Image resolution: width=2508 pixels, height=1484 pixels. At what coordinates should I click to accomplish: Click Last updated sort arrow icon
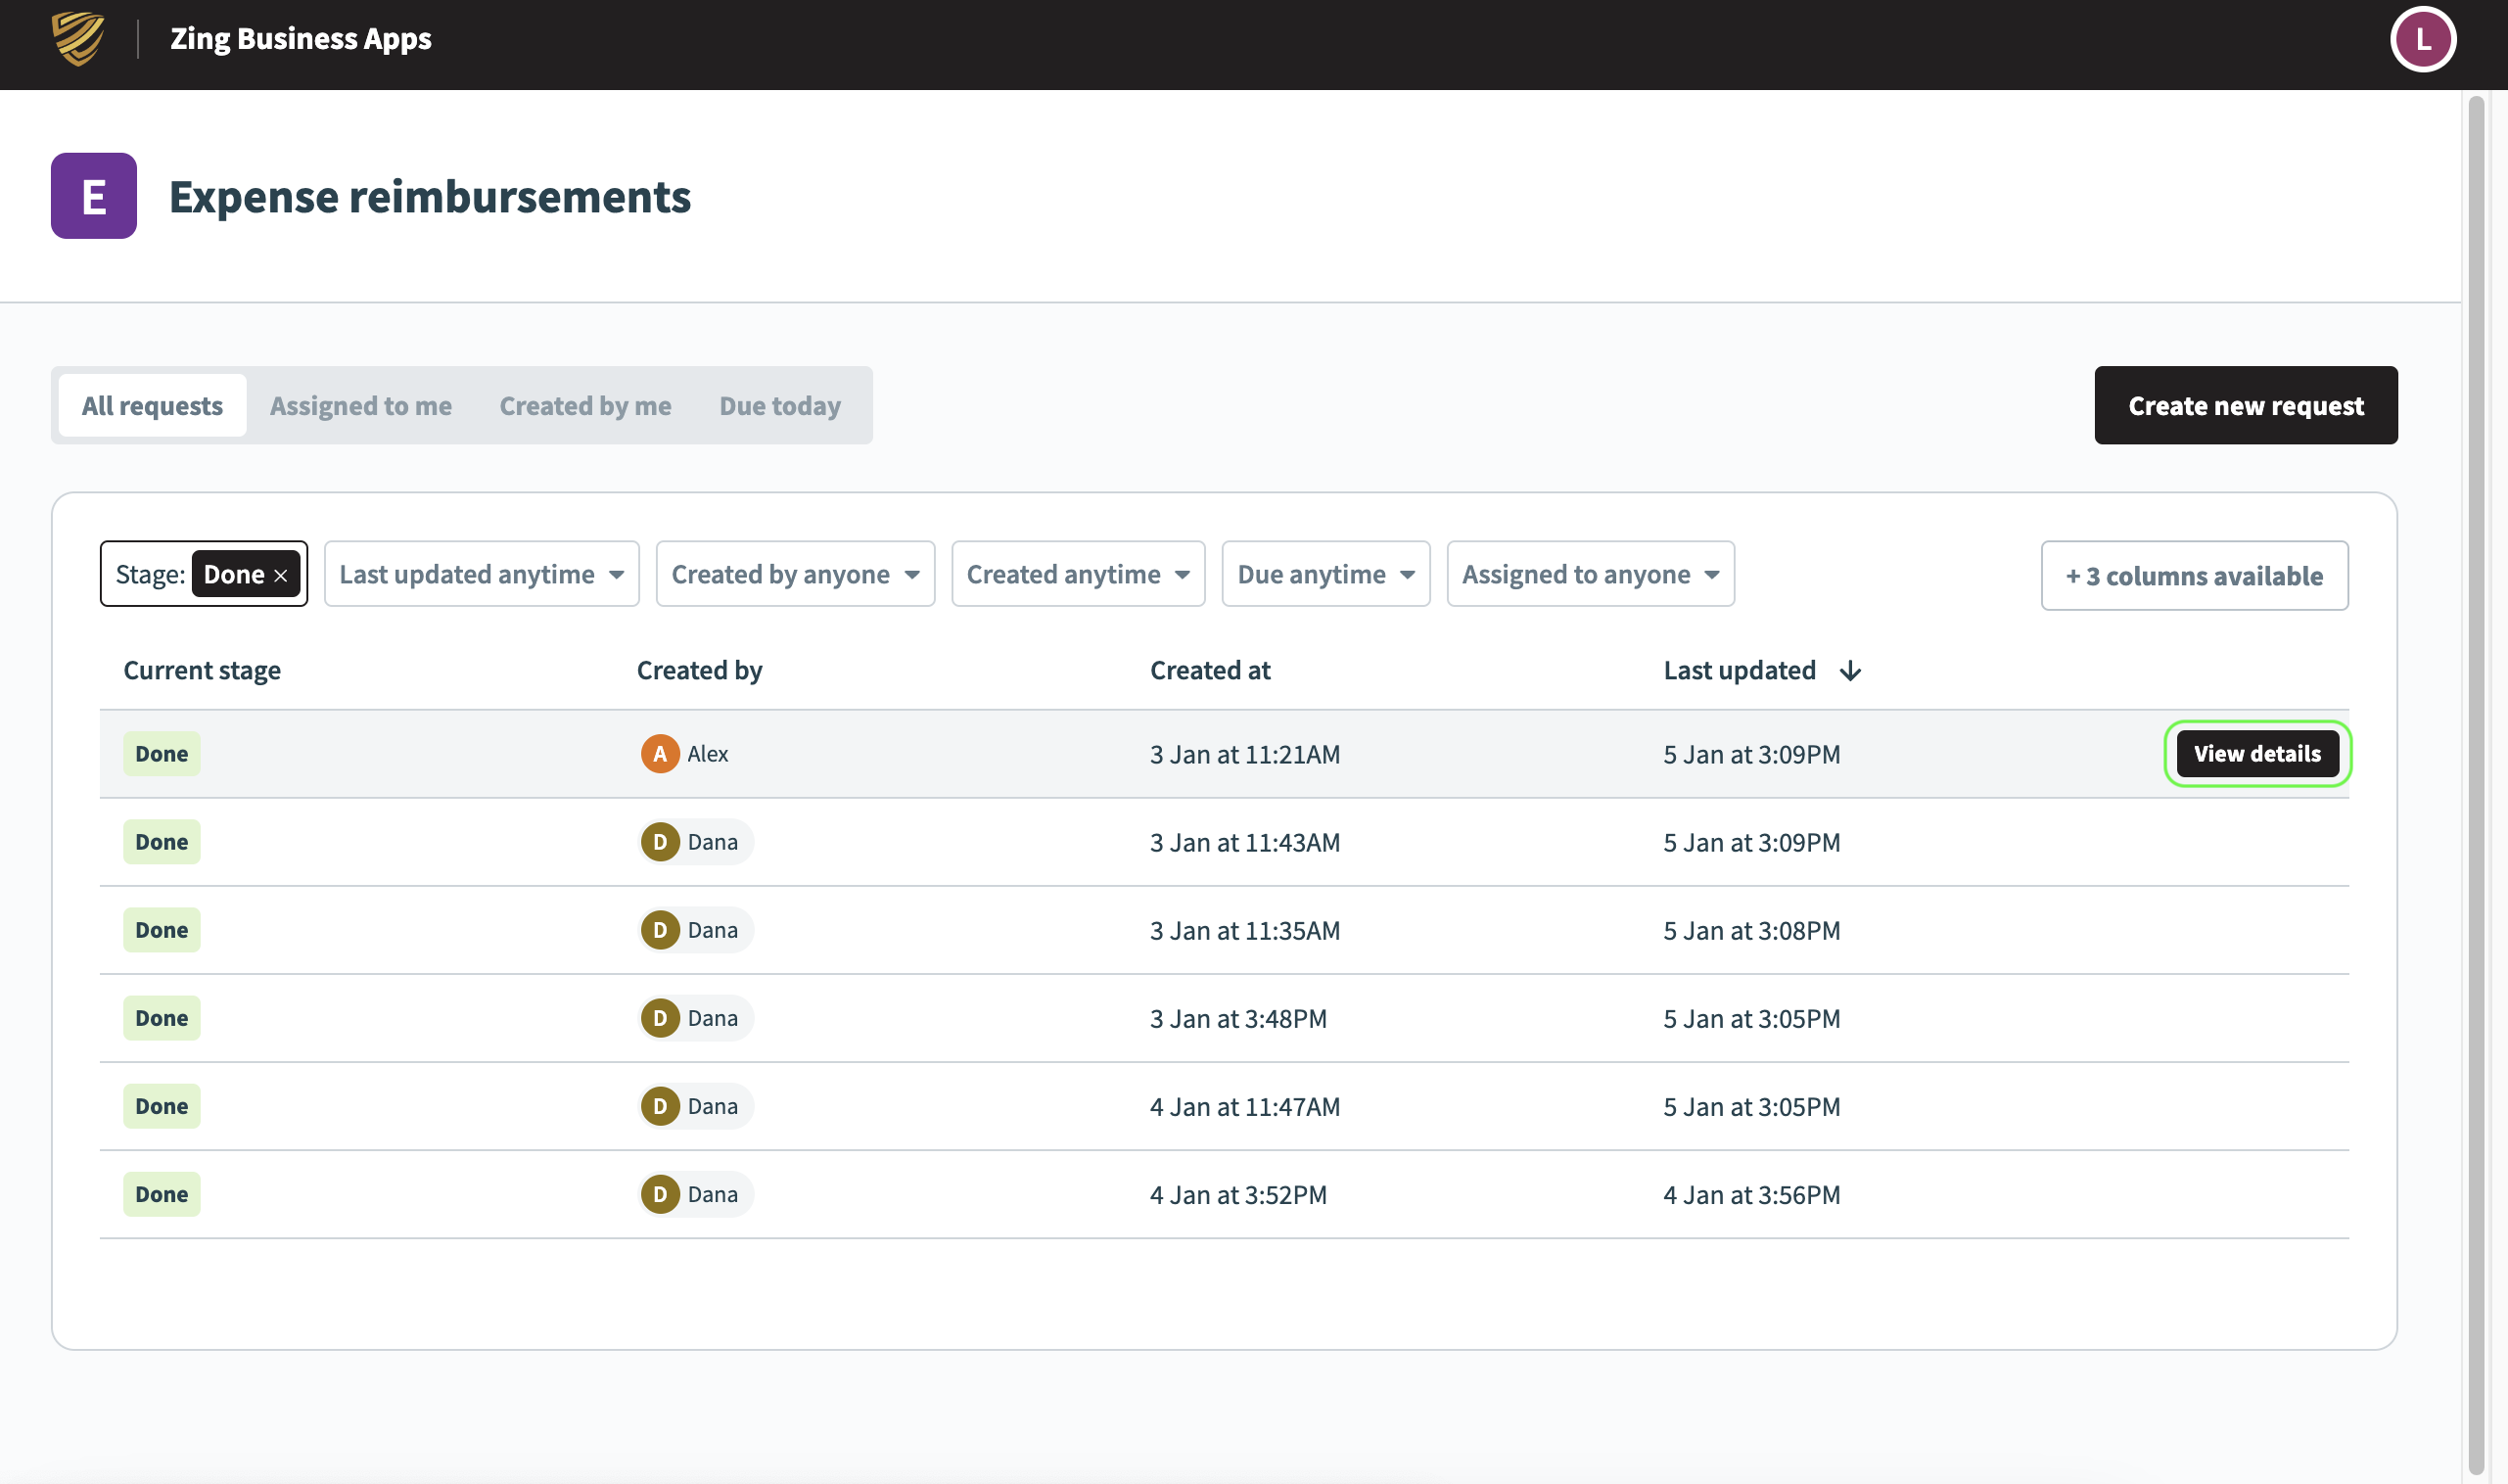[1849, 671]
